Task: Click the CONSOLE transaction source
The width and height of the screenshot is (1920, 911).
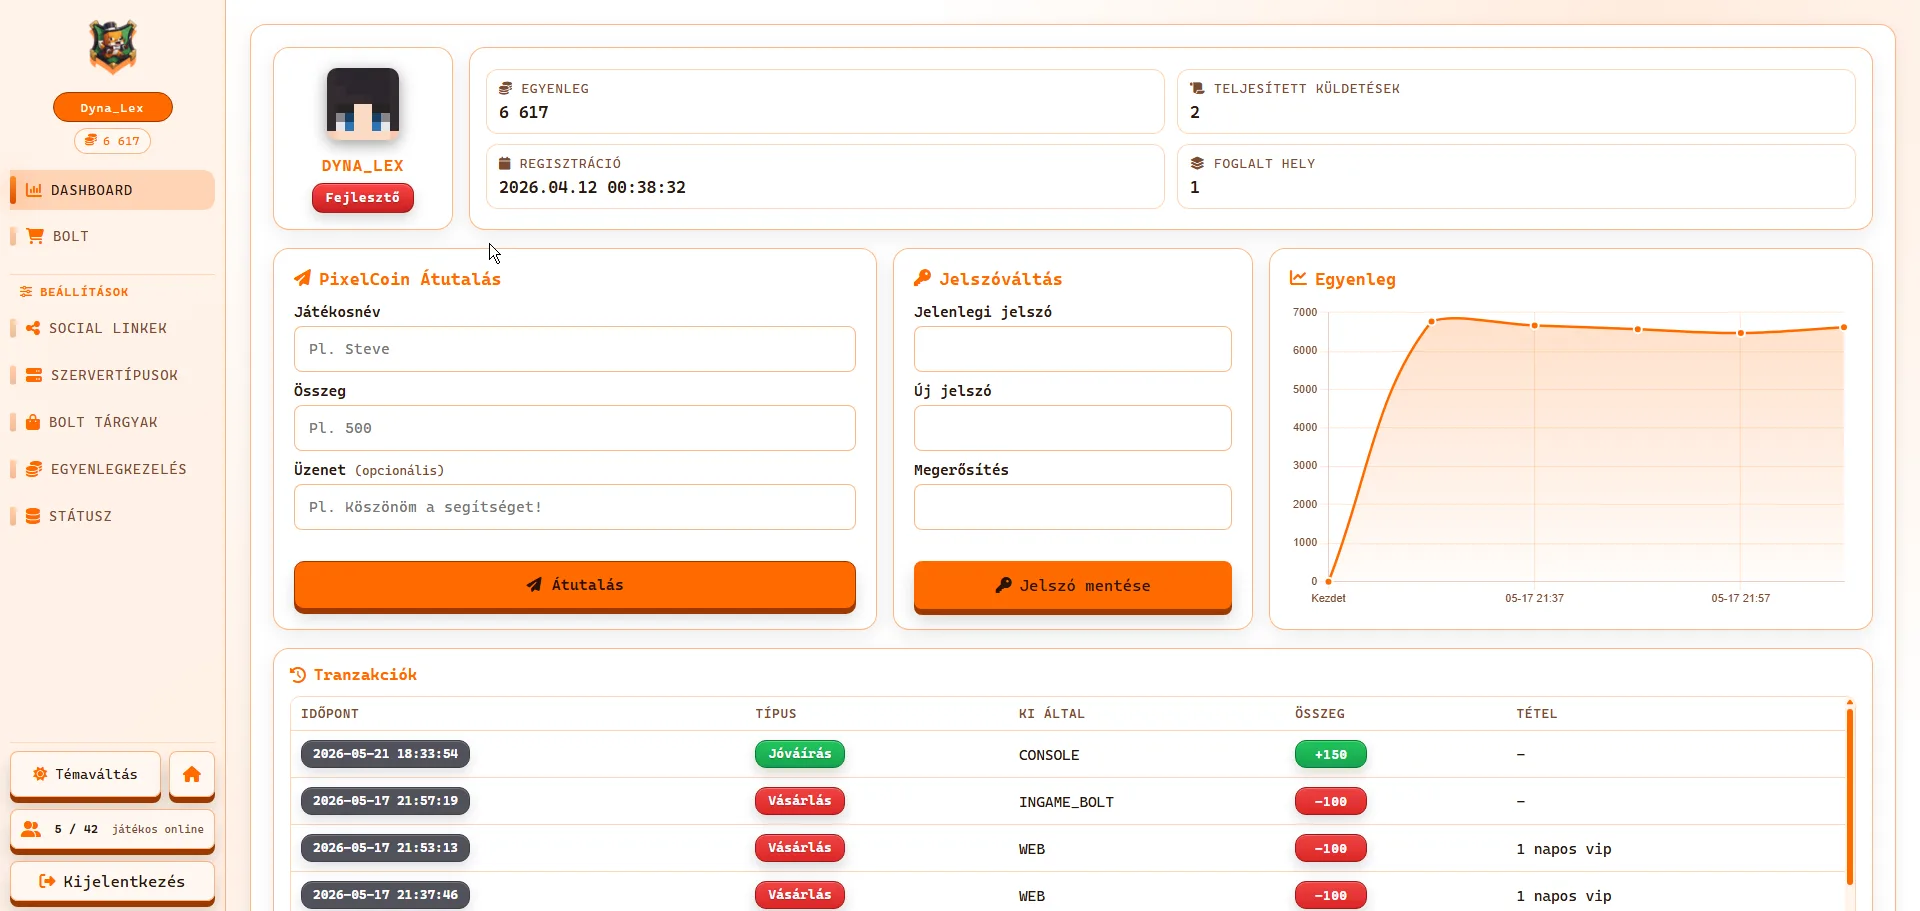Action: tap(1049, 755)
